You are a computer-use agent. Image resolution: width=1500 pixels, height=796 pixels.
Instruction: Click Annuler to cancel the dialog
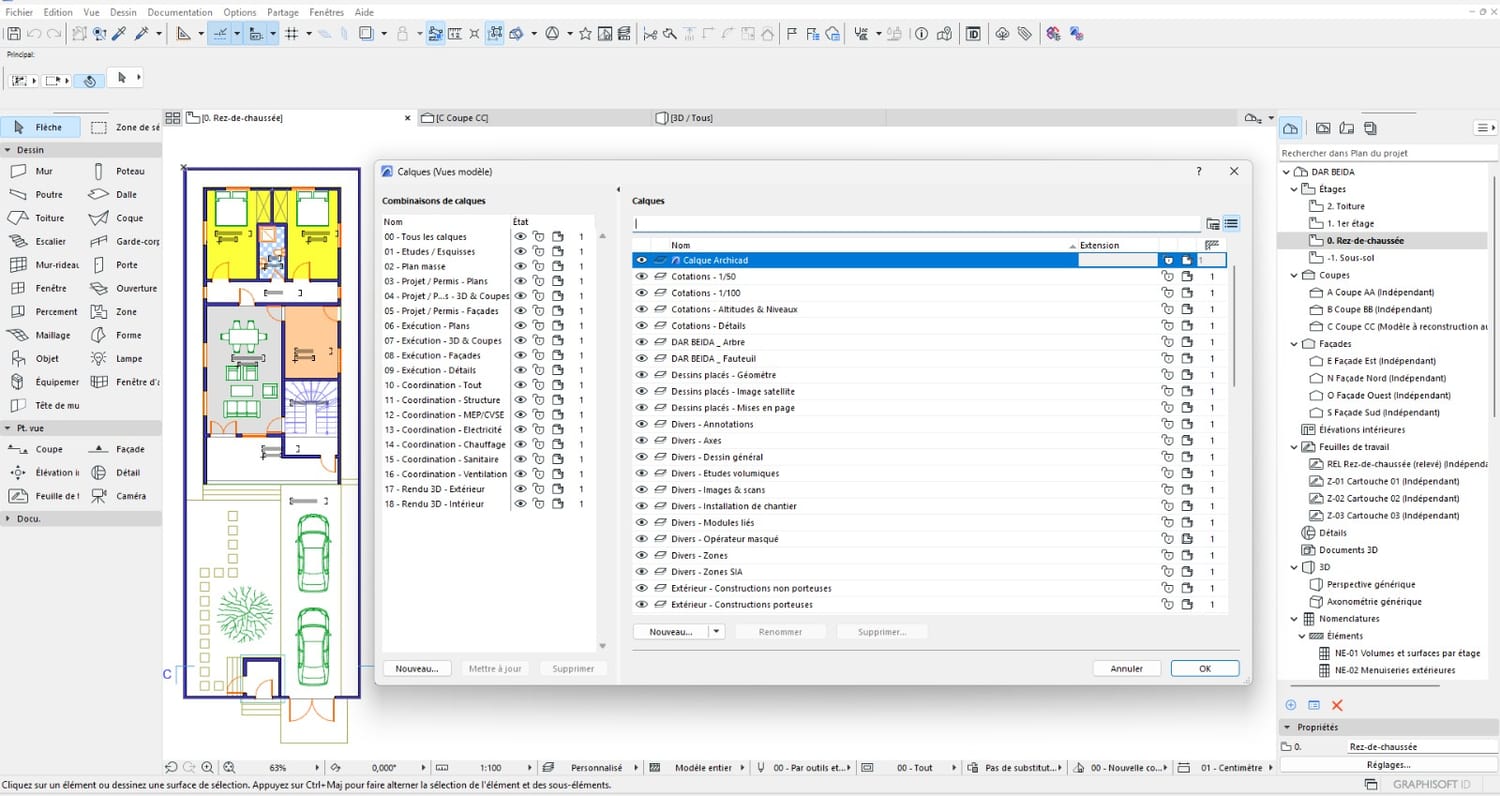point(1126,668)
